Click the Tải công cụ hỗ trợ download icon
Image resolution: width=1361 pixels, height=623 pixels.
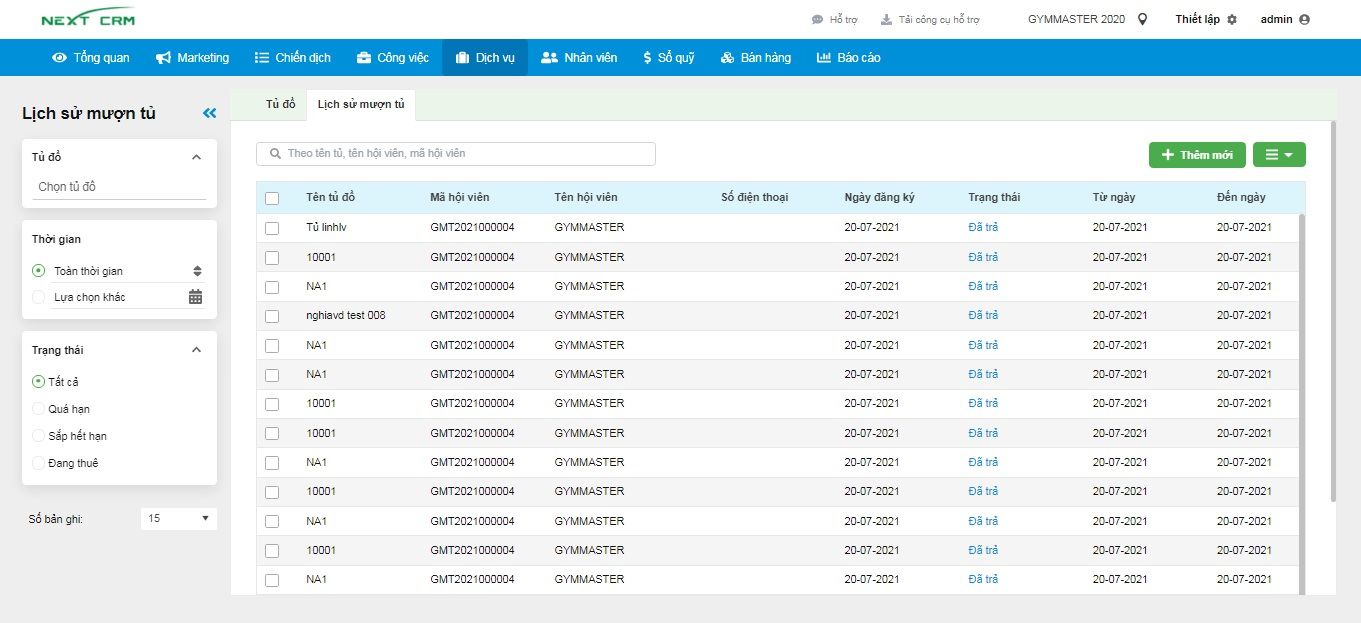pyautogui.click(x=885, y=20)
